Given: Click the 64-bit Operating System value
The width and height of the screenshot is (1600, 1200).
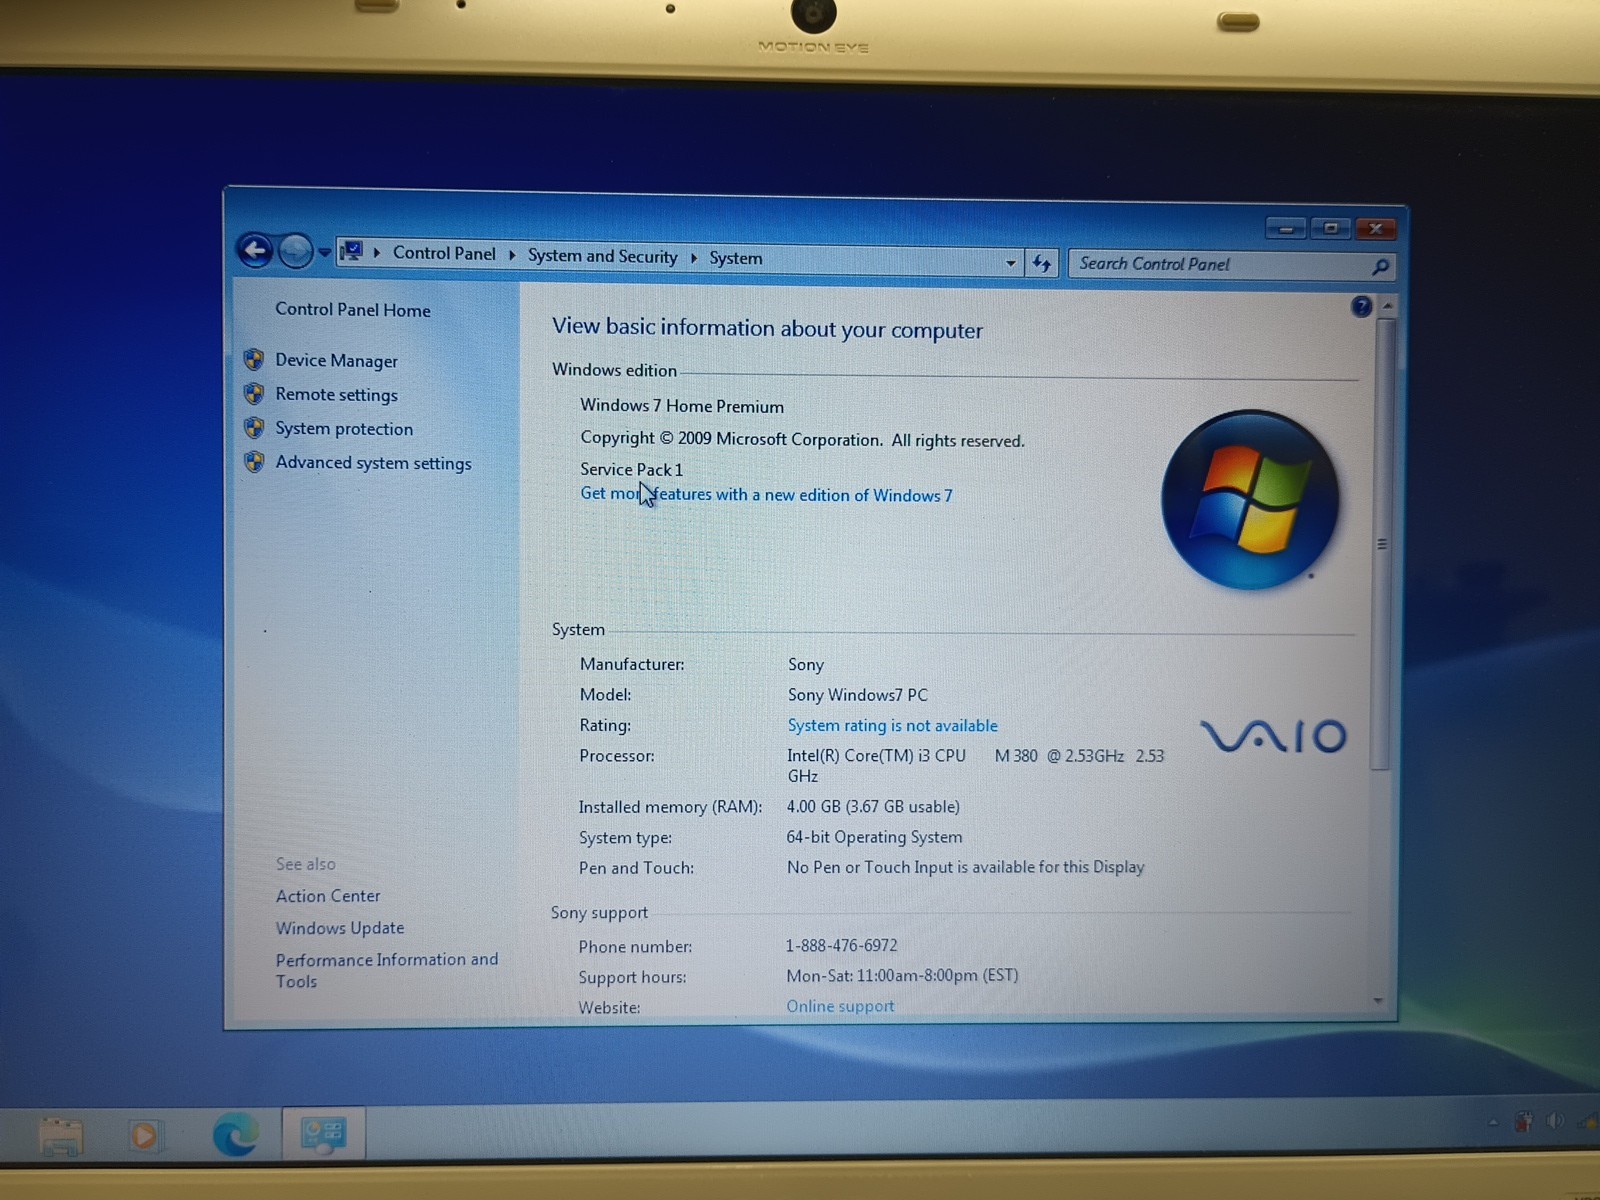Looking at the screenshot, I should tap(874, 837).
